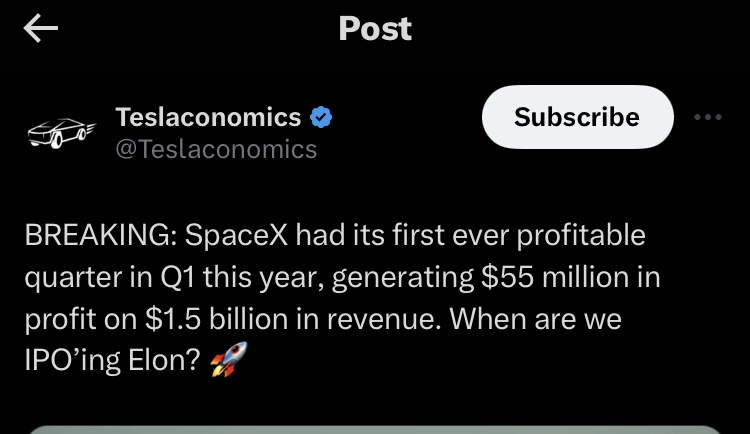Tap the @Teslaconomics handle
The image size is (750, 434).
click(216, 150)
